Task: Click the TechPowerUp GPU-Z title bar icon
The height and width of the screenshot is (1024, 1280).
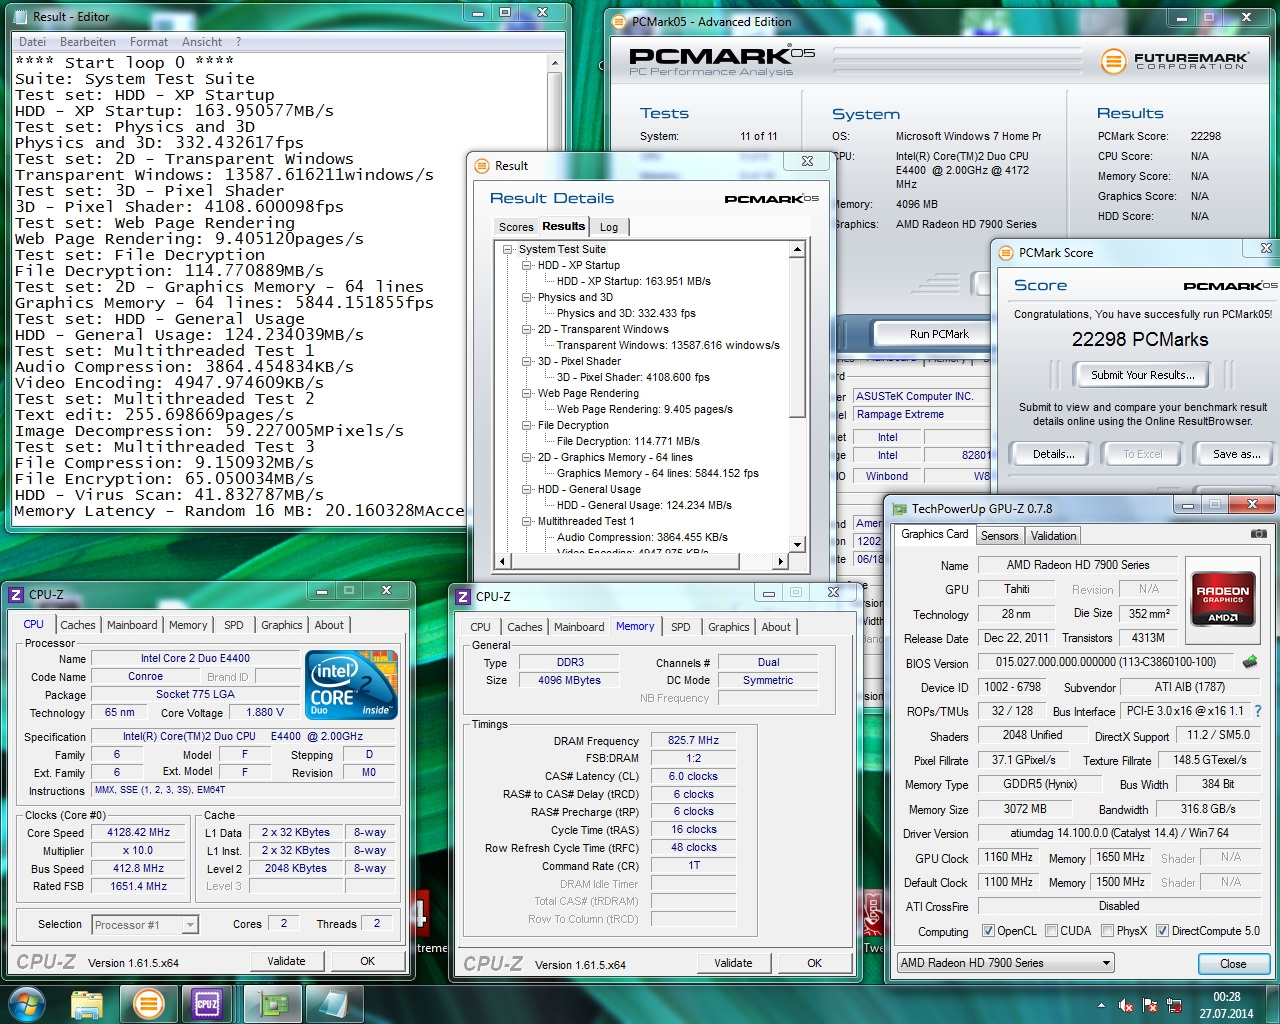Action: coord(899,508)
